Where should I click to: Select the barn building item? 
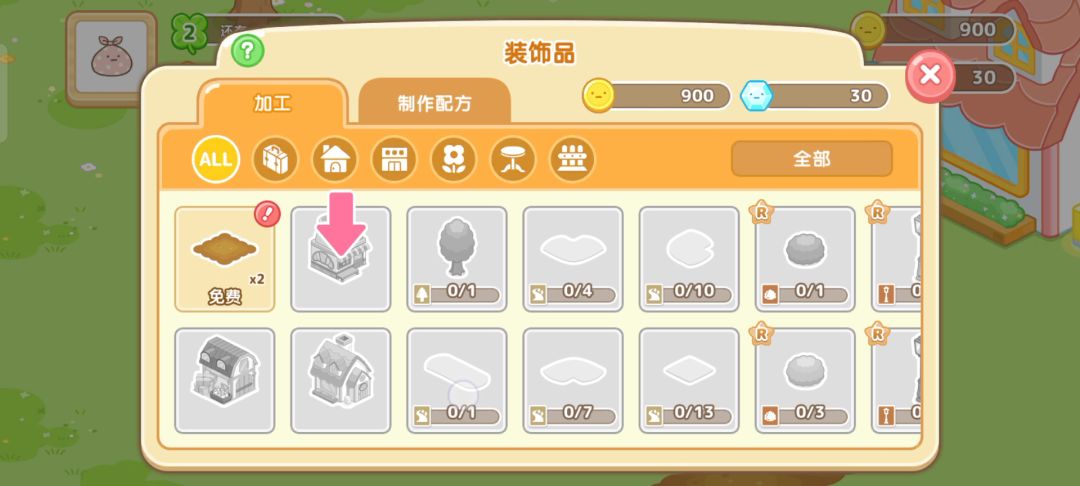click(225, 381)
